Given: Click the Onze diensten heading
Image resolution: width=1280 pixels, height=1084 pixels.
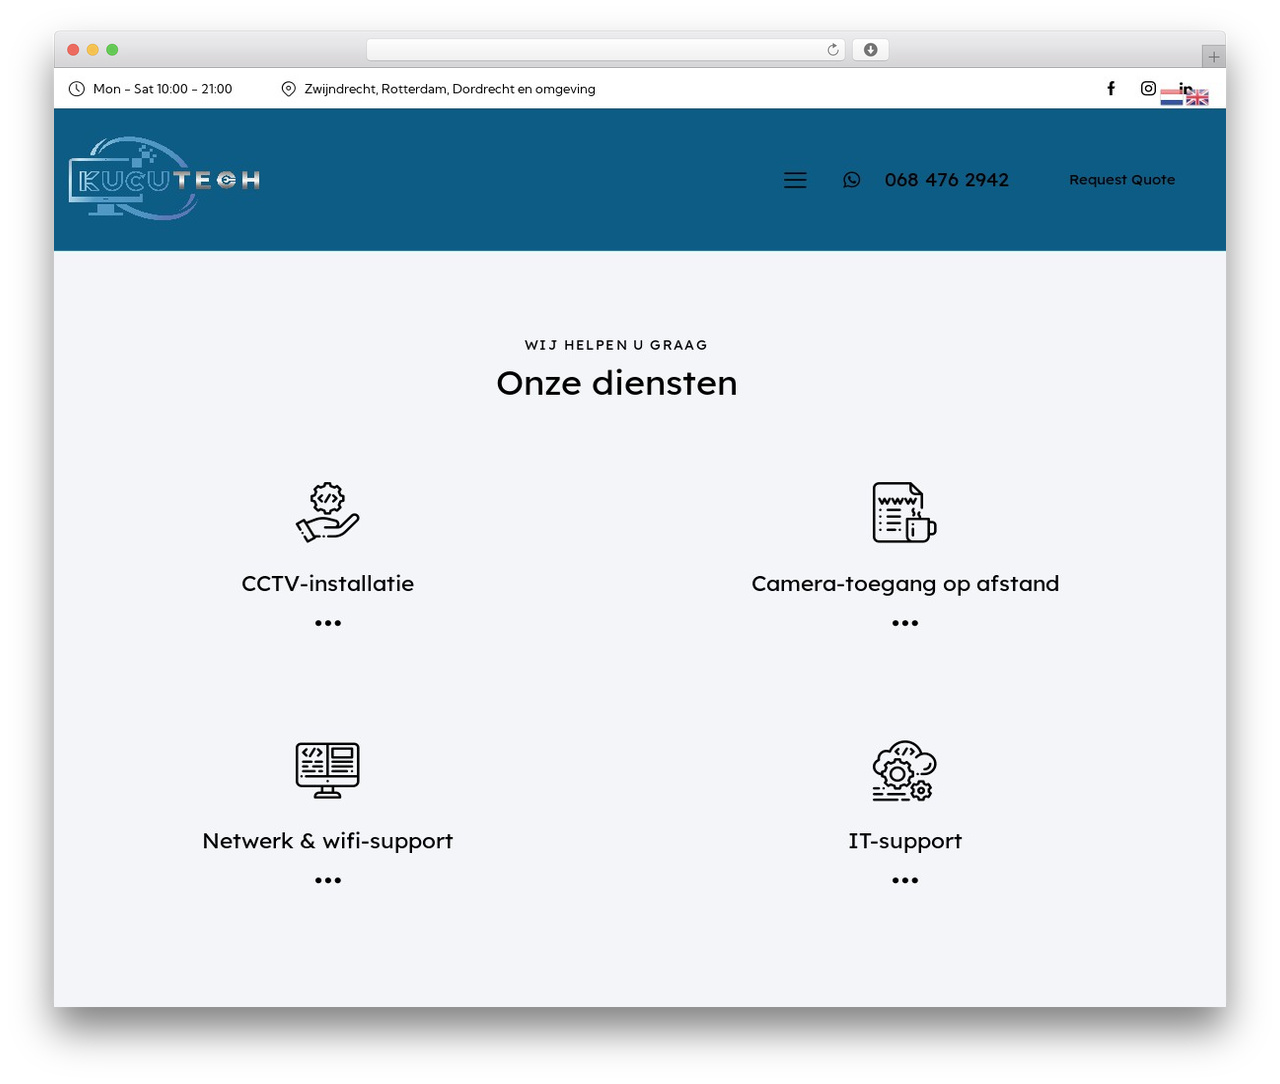Looking at the screenshot, I should click(617, 383).
